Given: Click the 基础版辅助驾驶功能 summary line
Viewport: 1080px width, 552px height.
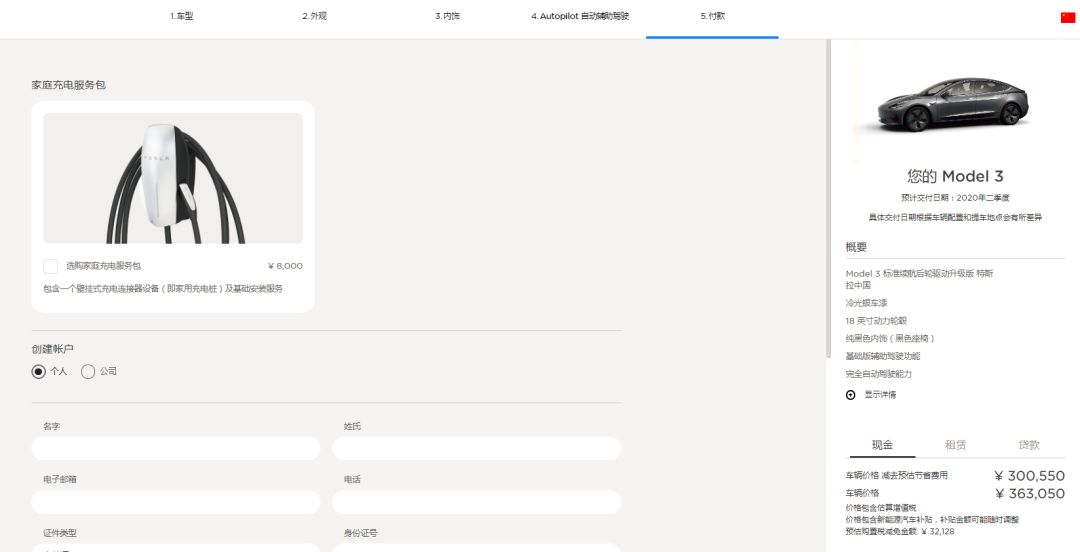Looking at the screenshot, I should [x=883, y=356].
